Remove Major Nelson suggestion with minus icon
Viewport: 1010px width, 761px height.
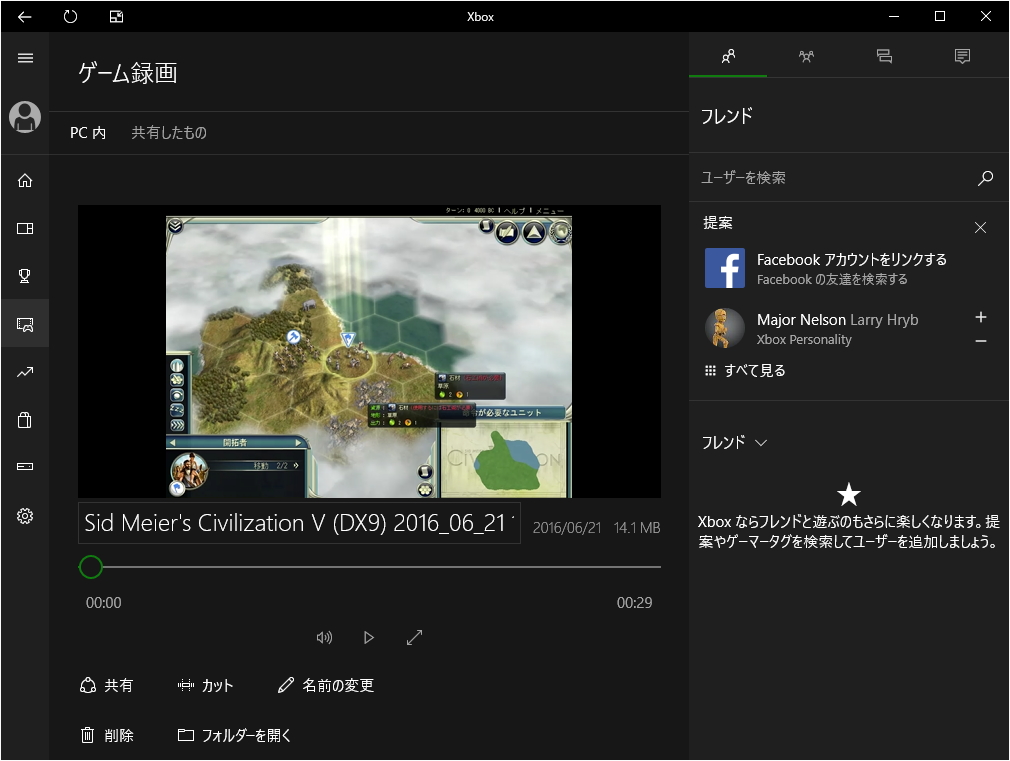coord(980,341)
